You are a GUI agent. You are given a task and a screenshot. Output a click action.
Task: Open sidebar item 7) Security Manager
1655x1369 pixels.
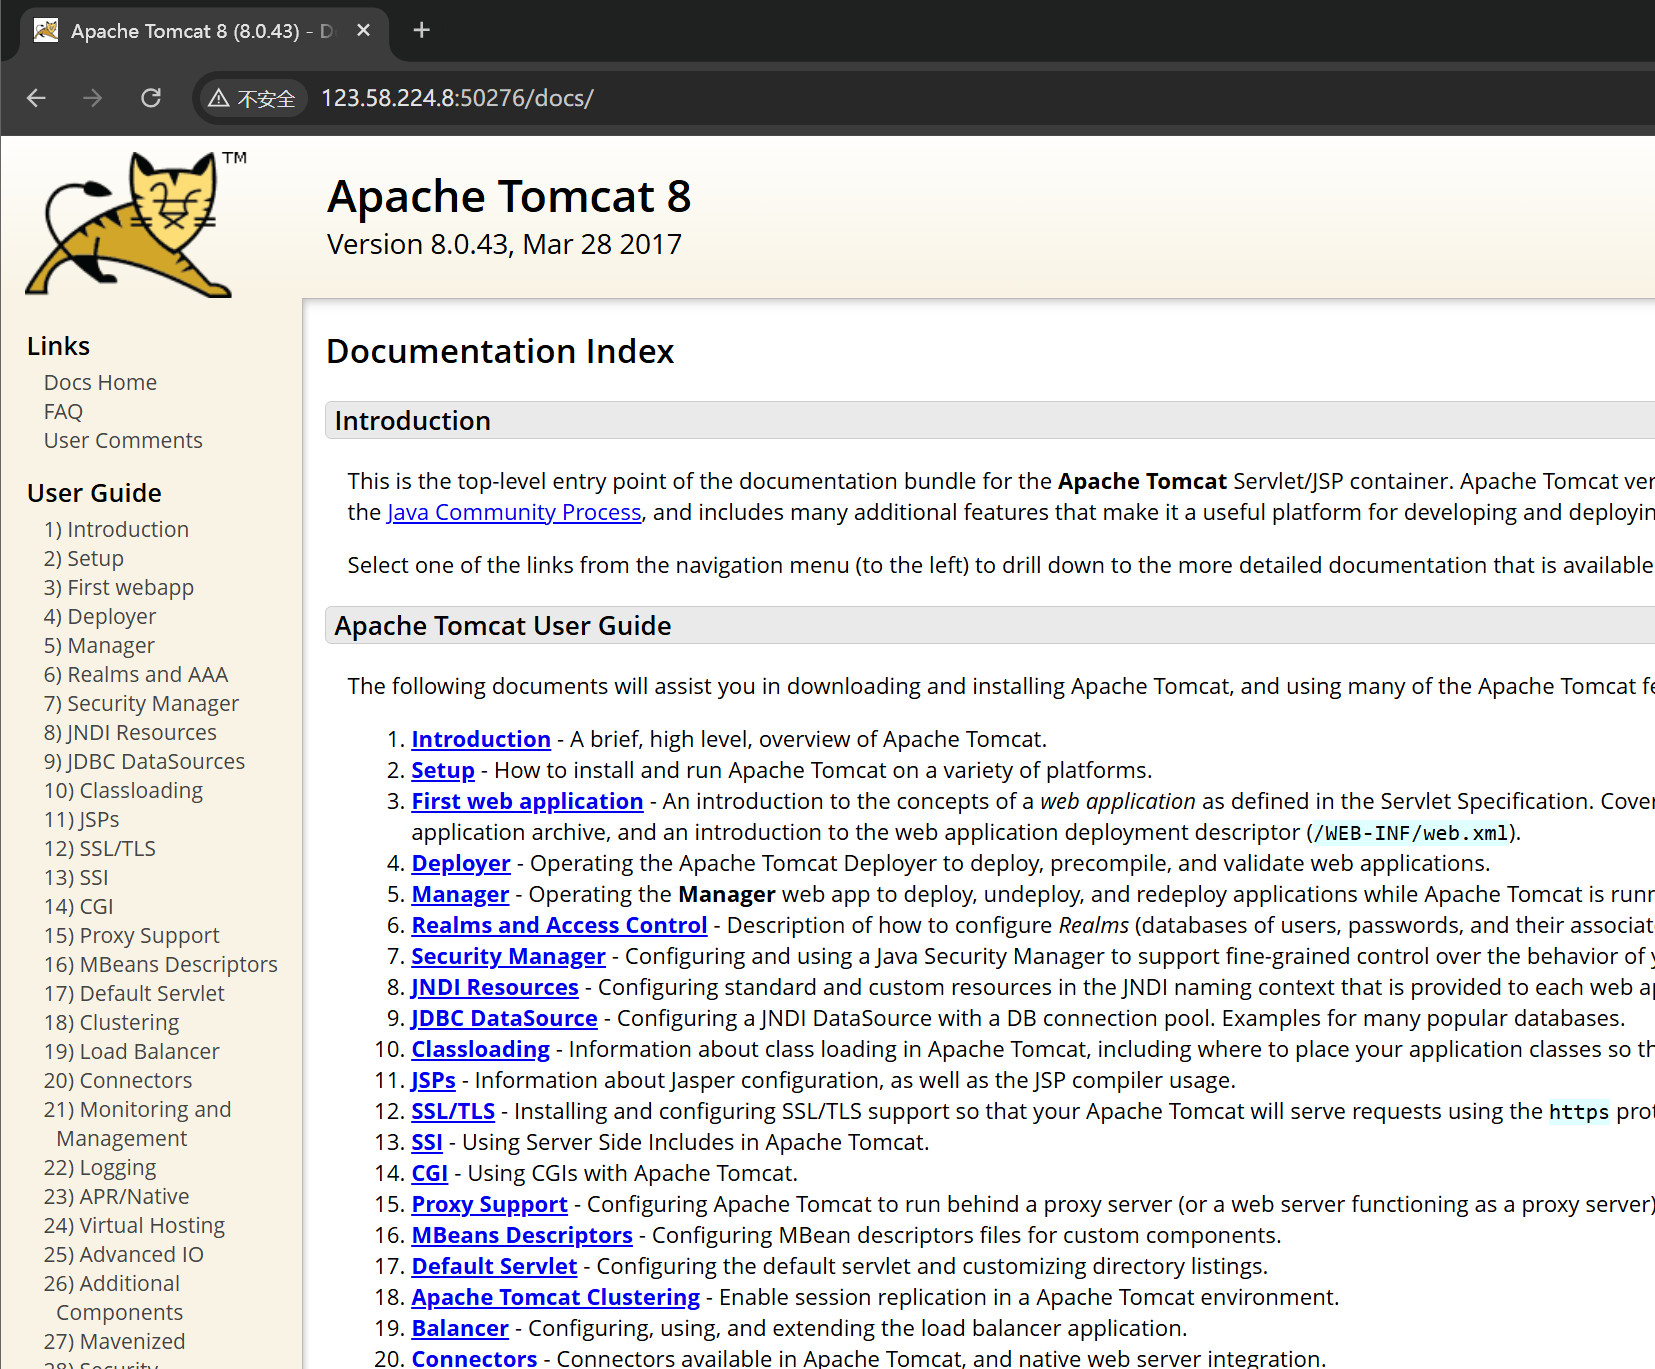141,703
